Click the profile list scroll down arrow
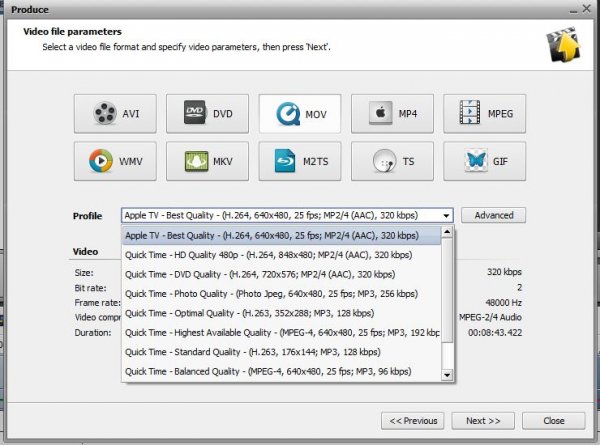Screen dimensions: 600x445 (x=447, y=375)
